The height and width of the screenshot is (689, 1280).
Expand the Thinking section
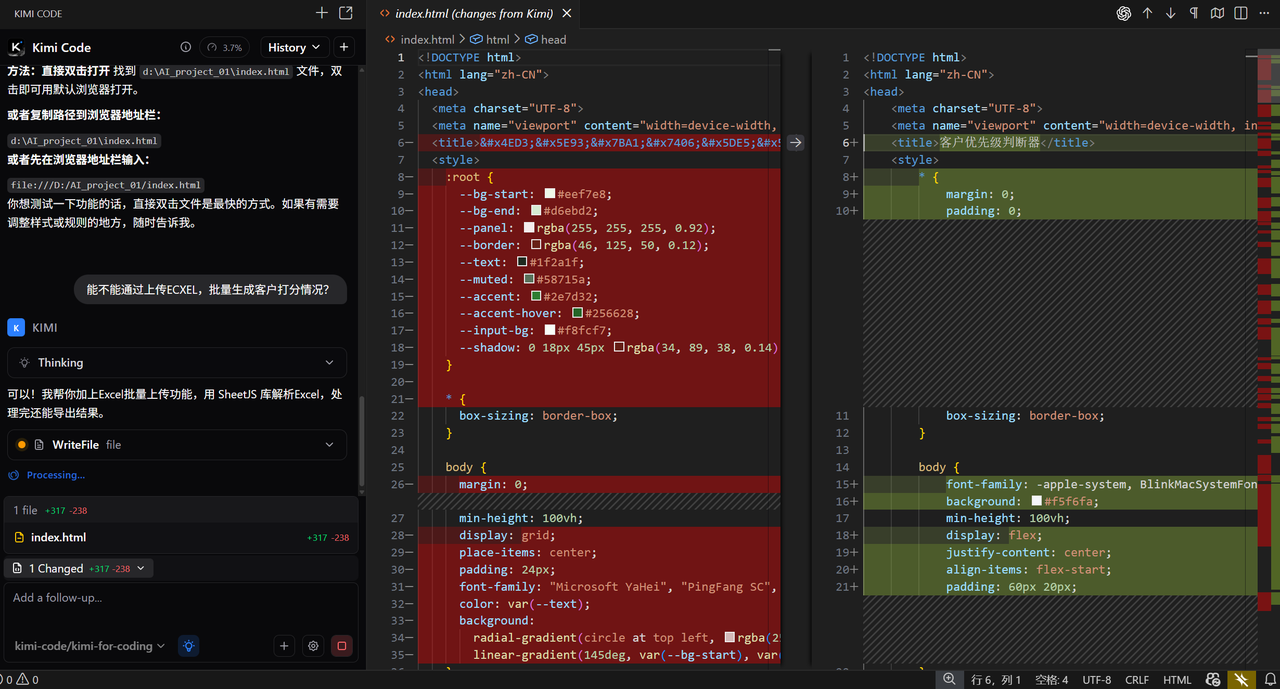tap(177, 363)
